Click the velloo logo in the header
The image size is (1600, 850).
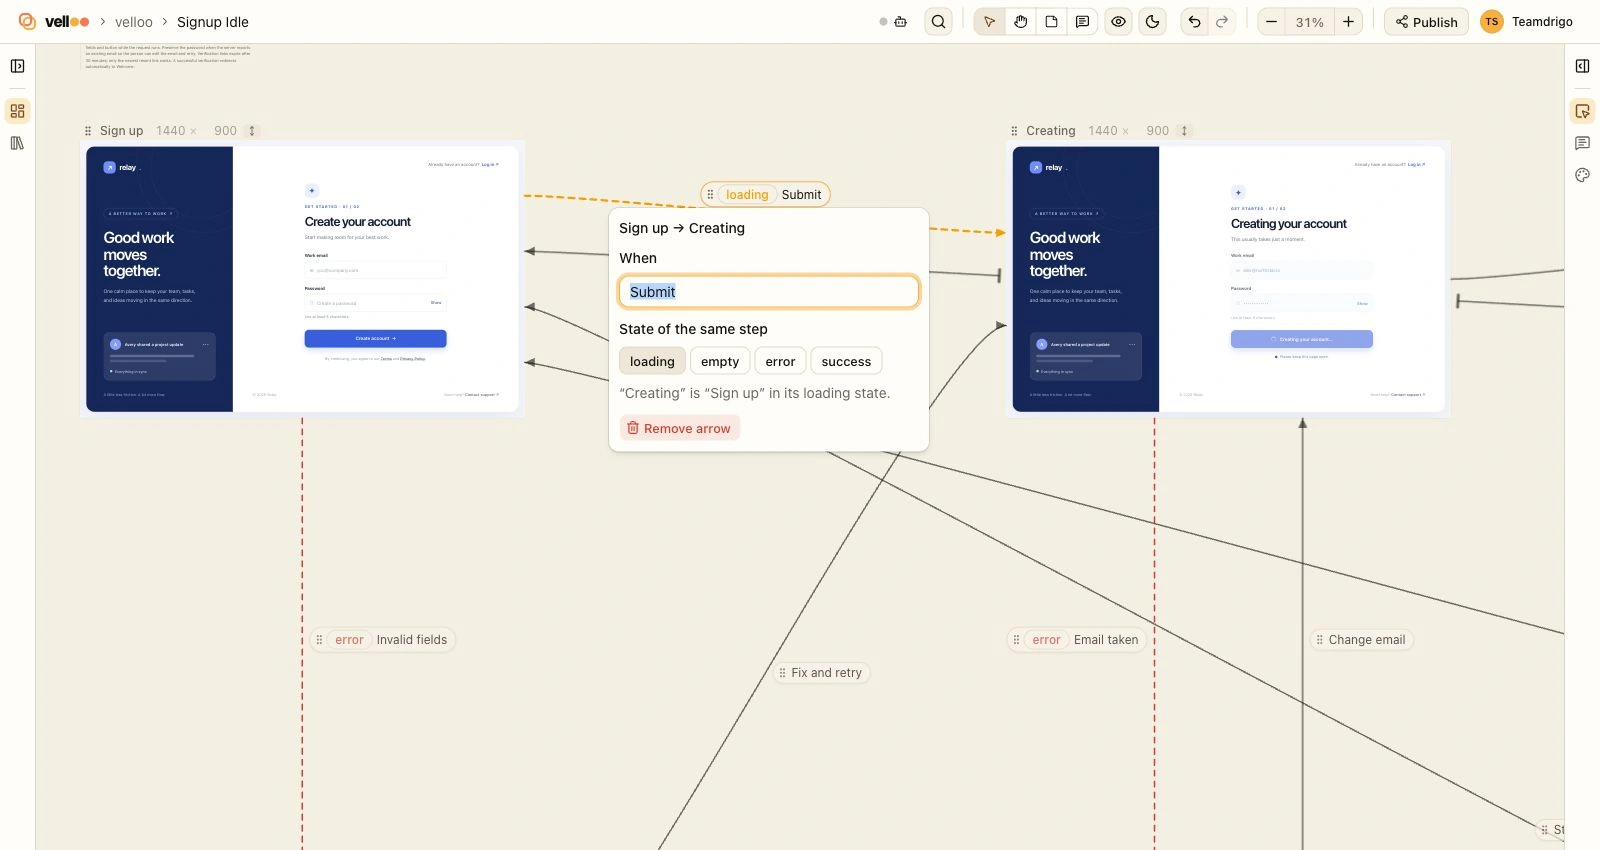click(x=54, y=21)
